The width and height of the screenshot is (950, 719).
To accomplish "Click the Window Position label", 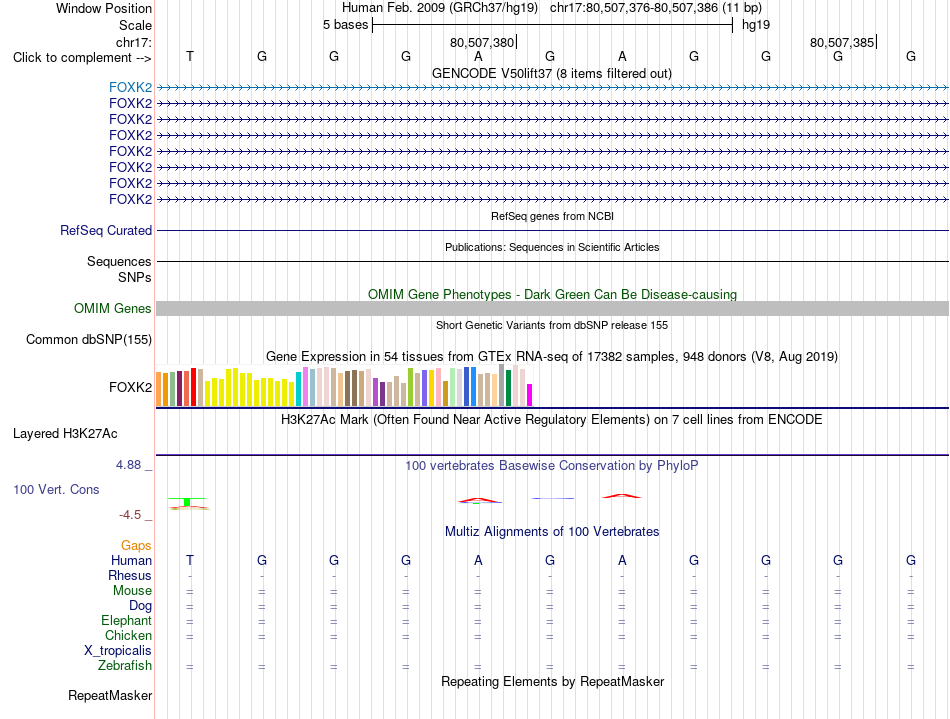I will pos(104,8).
